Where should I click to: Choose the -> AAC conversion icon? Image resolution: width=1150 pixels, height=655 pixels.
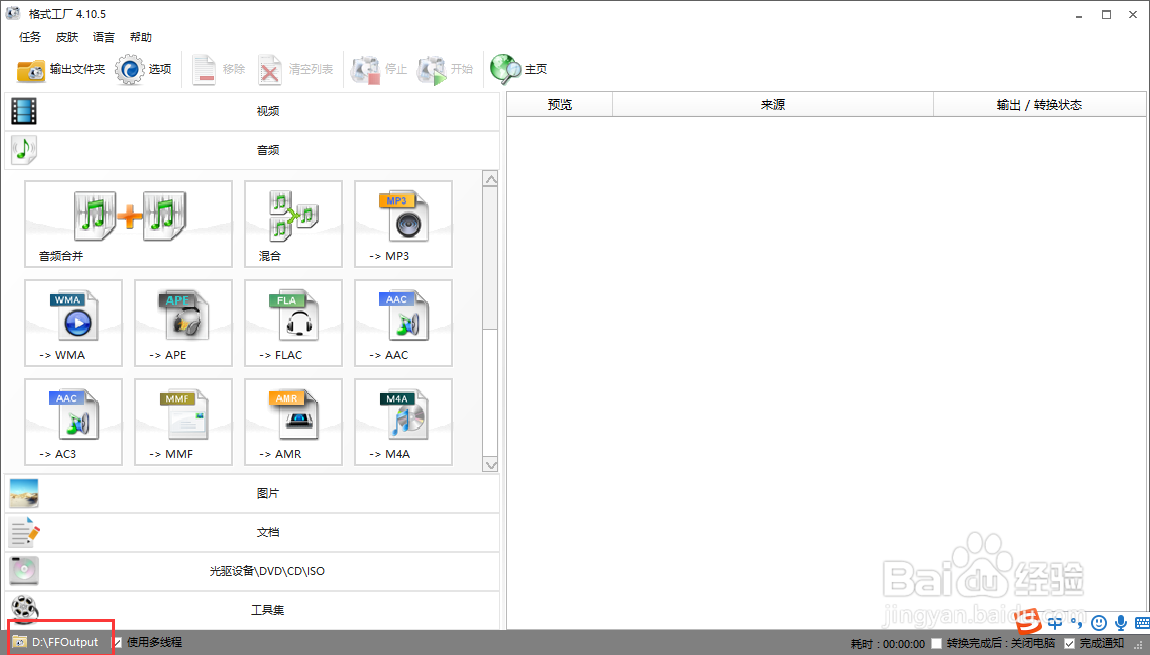tap(403, 323)
